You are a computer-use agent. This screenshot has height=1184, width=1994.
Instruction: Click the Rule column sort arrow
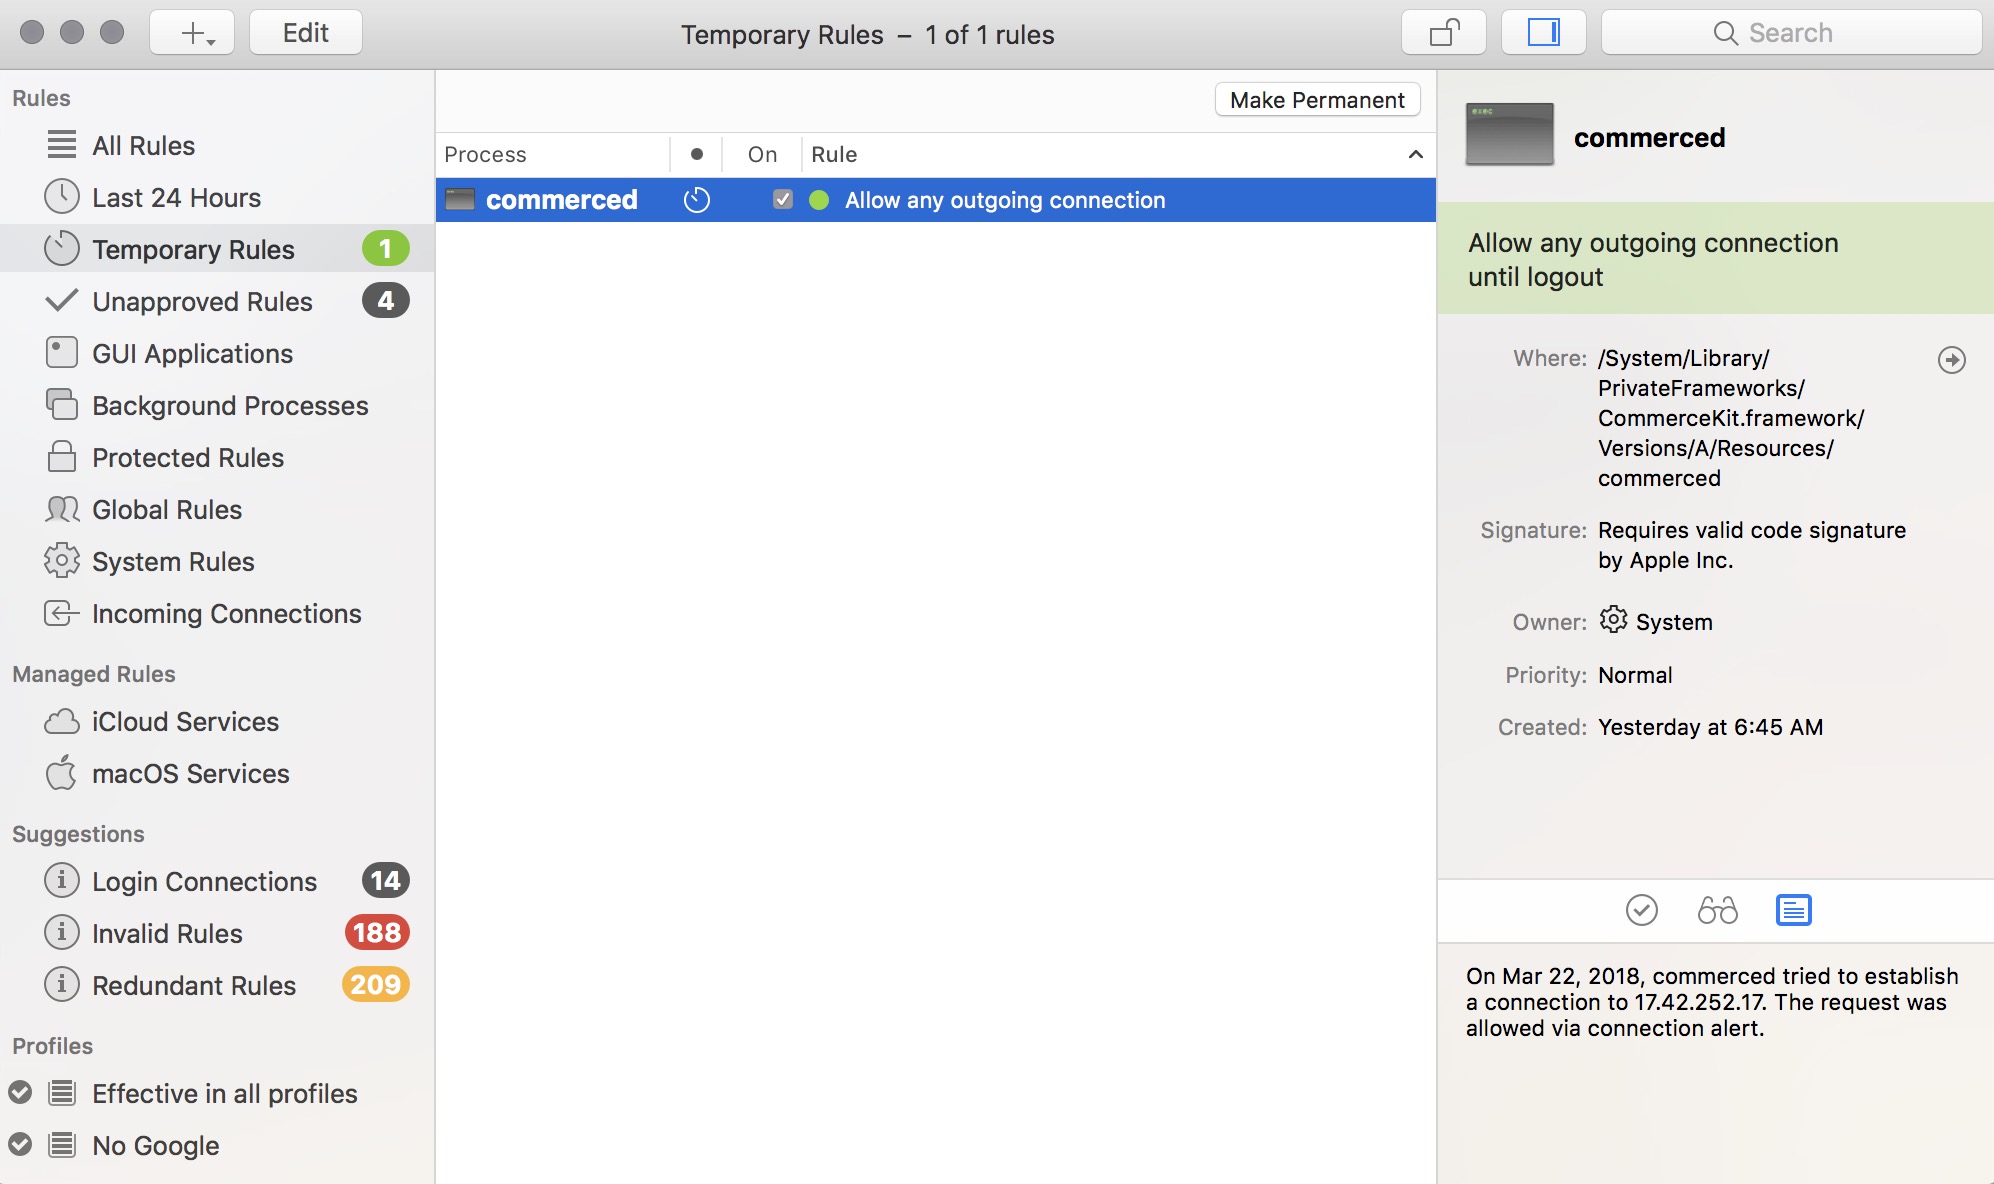[x=1415, y=154]
